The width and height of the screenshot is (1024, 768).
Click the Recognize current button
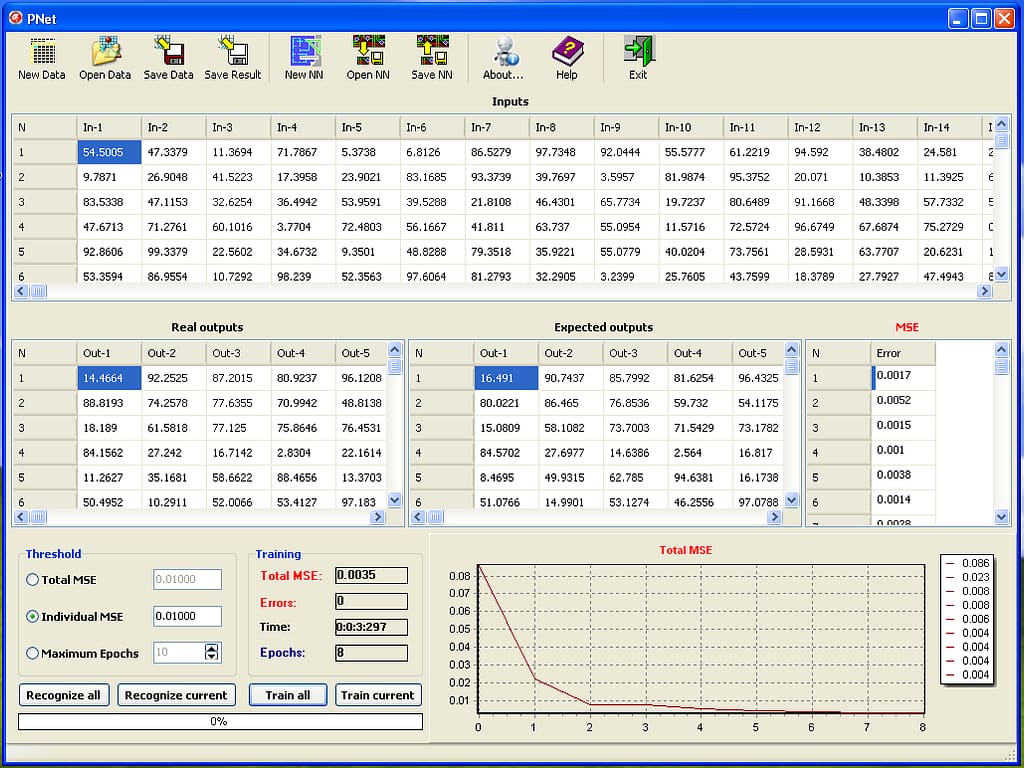[x=176, y=695]
